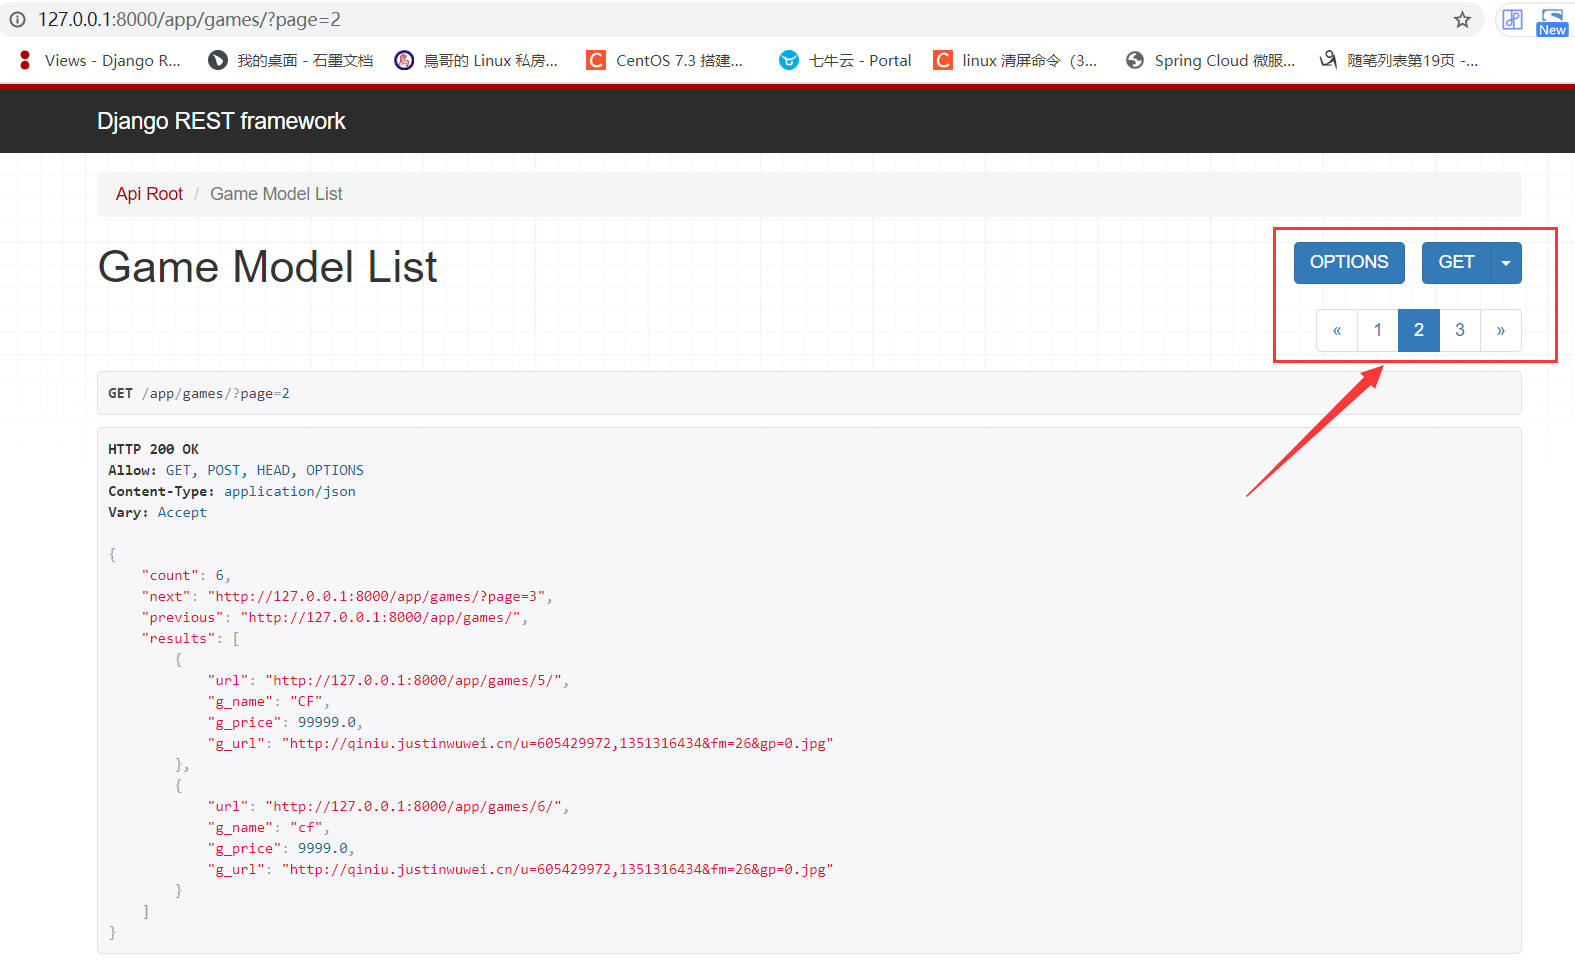The height and width of the screenshot is (975, 1575).
Task: Open the translate extension icon
Action: click(x=1512, y=20)
